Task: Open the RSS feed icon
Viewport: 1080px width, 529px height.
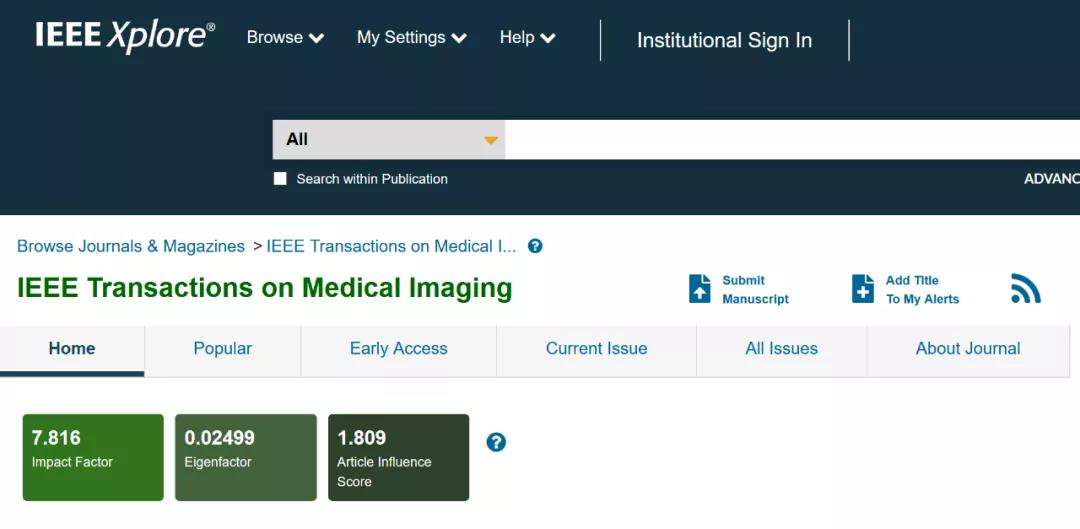Action: pyautogui.click(x=1026, y=289)
